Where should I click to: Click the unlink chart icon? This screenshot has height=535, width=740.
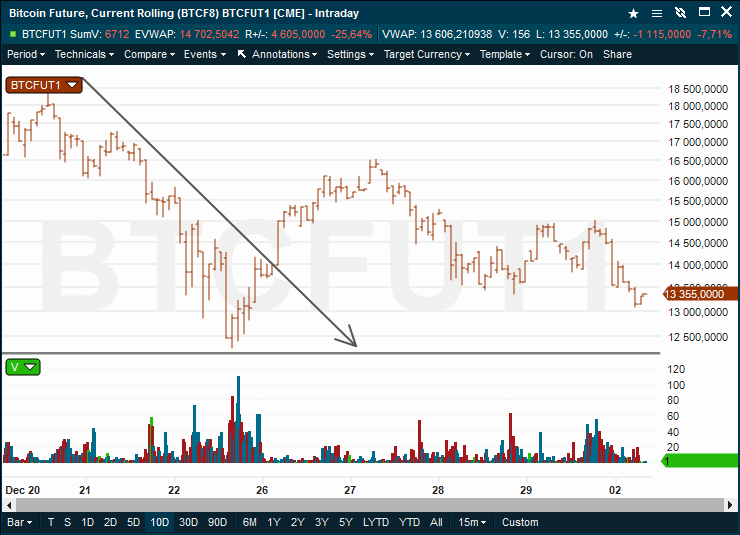coord(680,13)
